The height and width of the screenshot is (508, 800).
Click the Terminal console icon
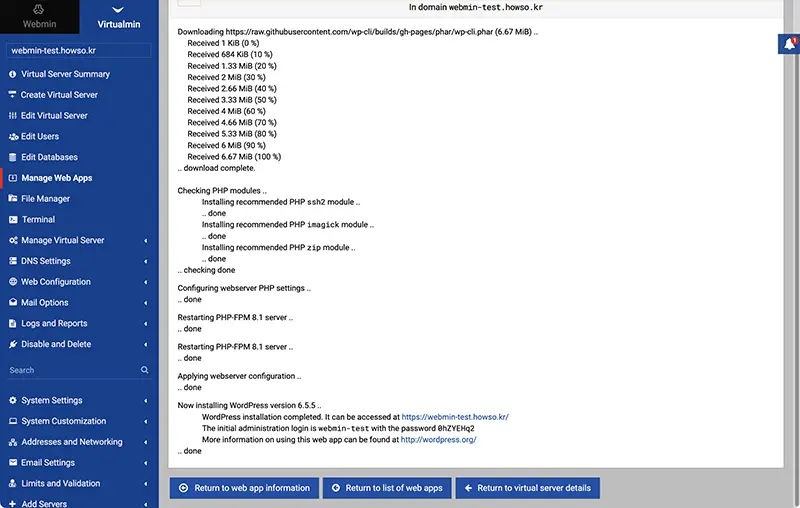click(x=13, y=219)
